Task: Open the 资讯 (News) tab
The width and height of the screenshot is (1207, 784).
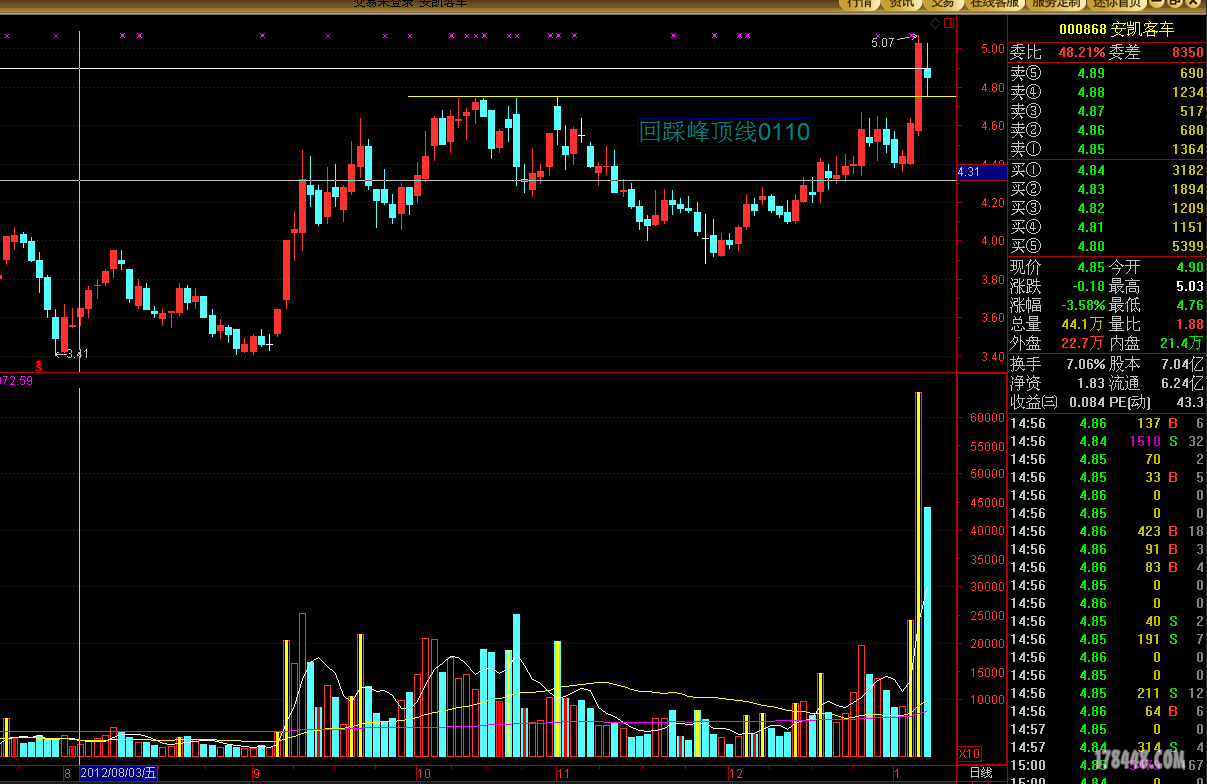Action: 902,4
